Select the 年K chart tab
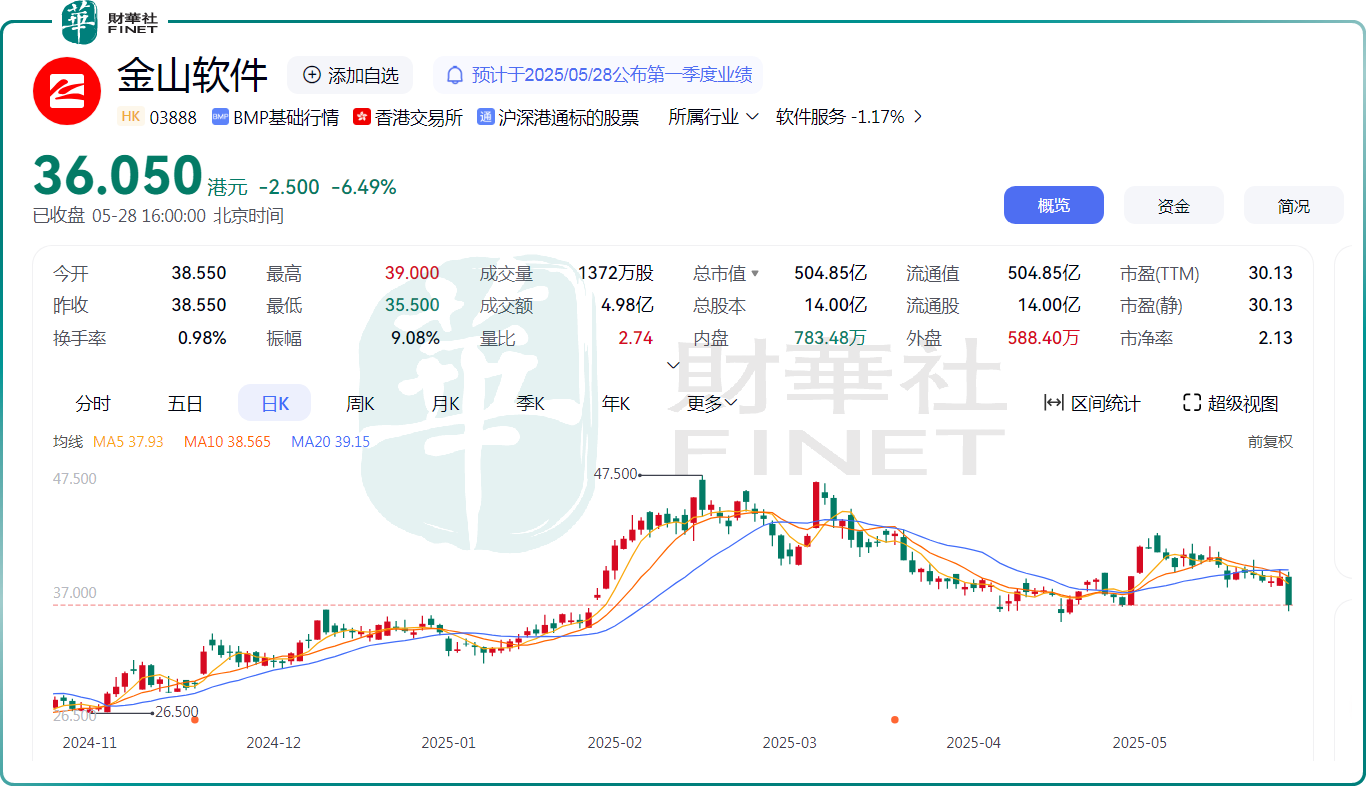 (x=616, y=403)
